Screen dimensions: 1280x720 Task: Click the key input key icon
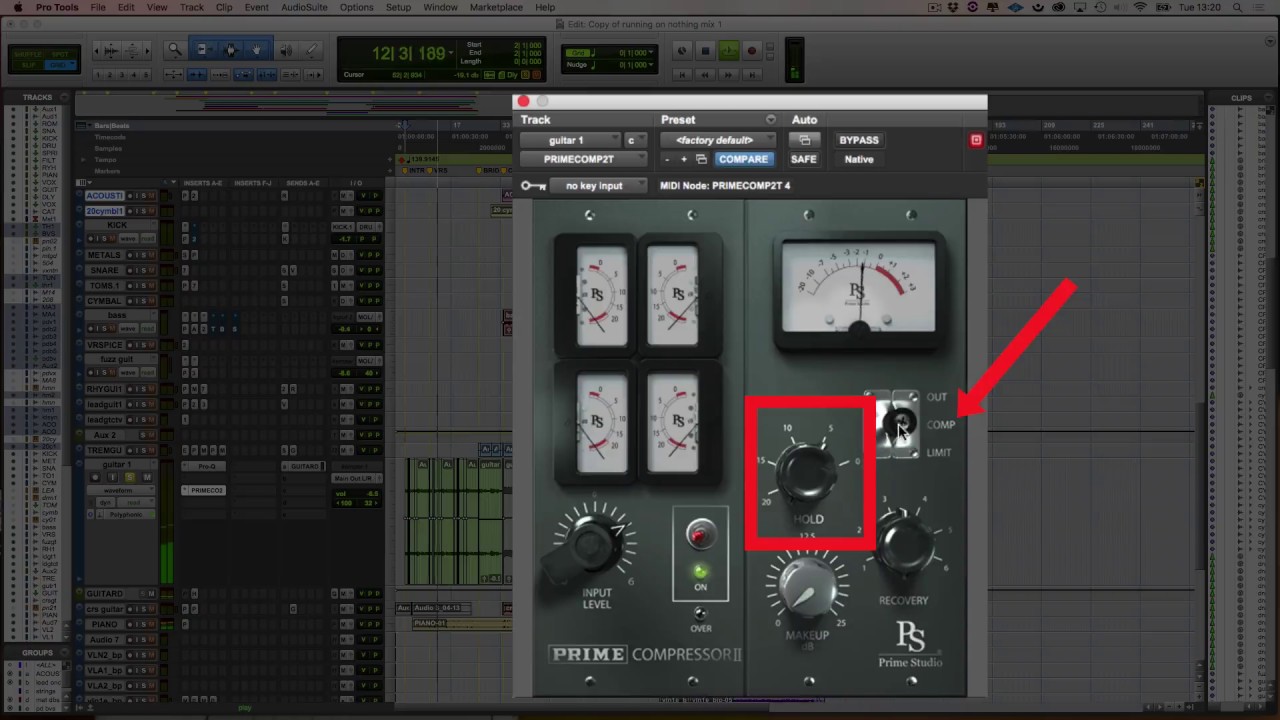tap(533, 186)
